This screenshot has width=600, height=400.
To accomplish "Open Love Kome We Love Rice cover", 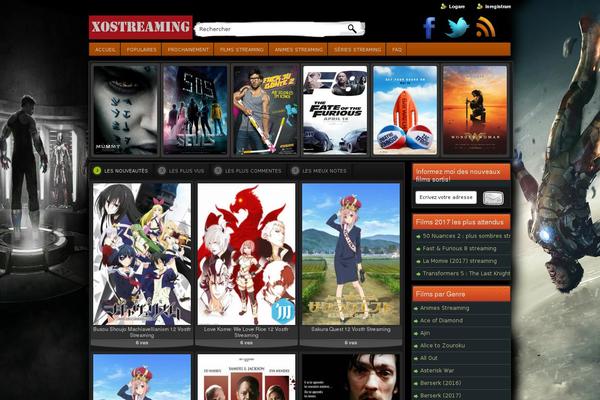I will coord(246,254).
